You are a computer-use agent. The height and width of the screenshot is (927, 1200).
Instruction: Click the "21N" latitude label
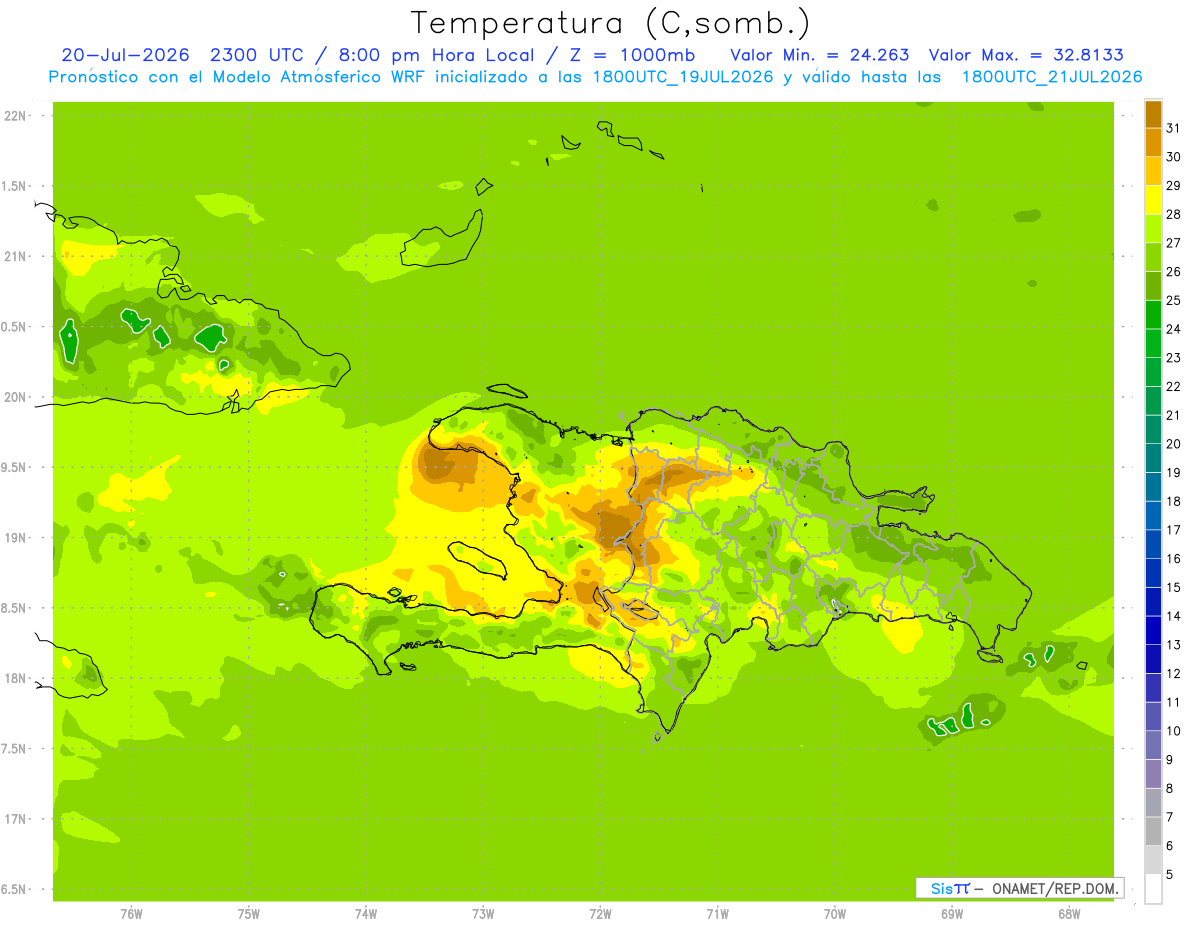click(x=14, y=256)
